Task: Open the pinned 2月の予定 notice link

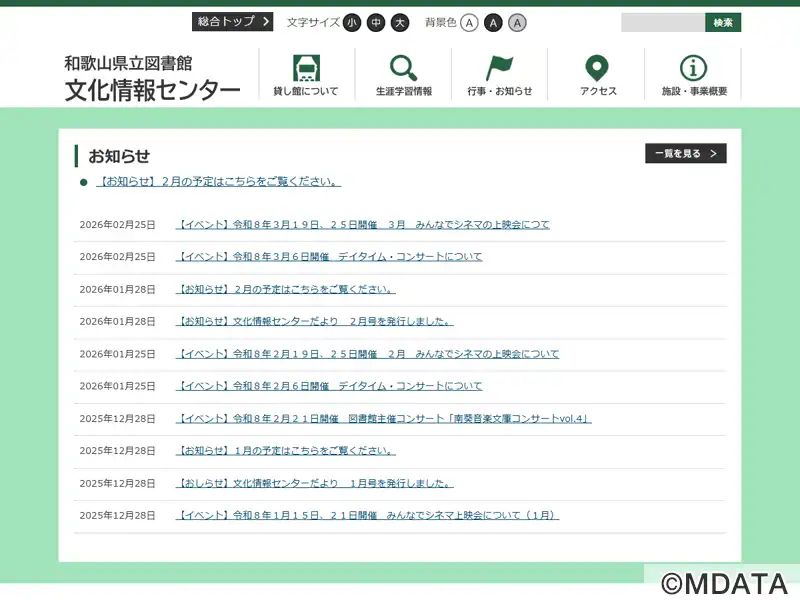Action: [218, 182]
